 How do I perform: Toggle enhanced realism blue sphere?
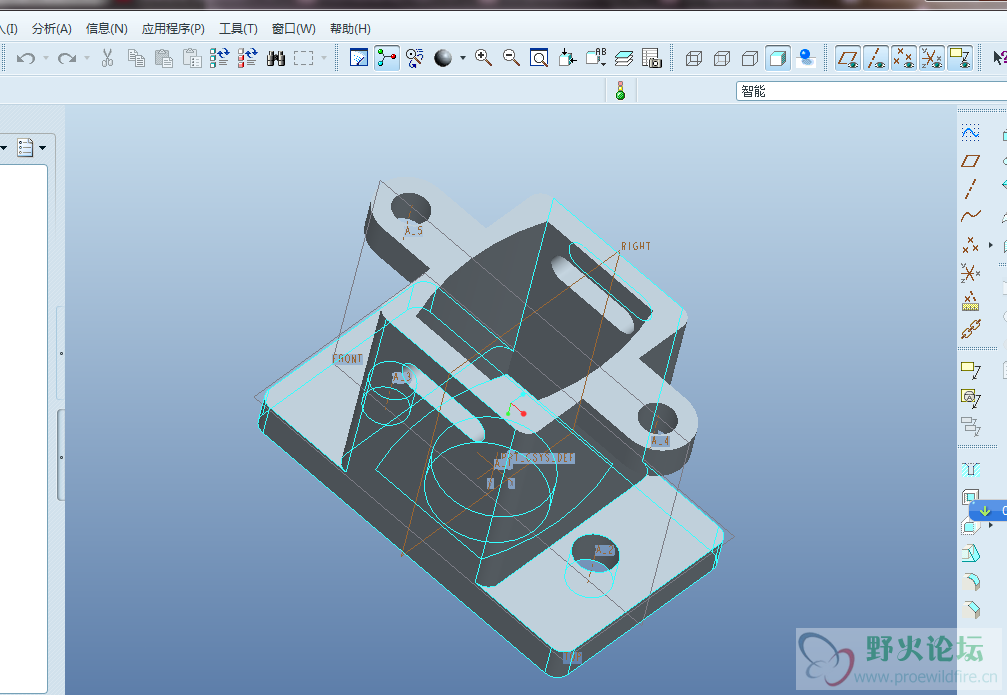(805, 58)
